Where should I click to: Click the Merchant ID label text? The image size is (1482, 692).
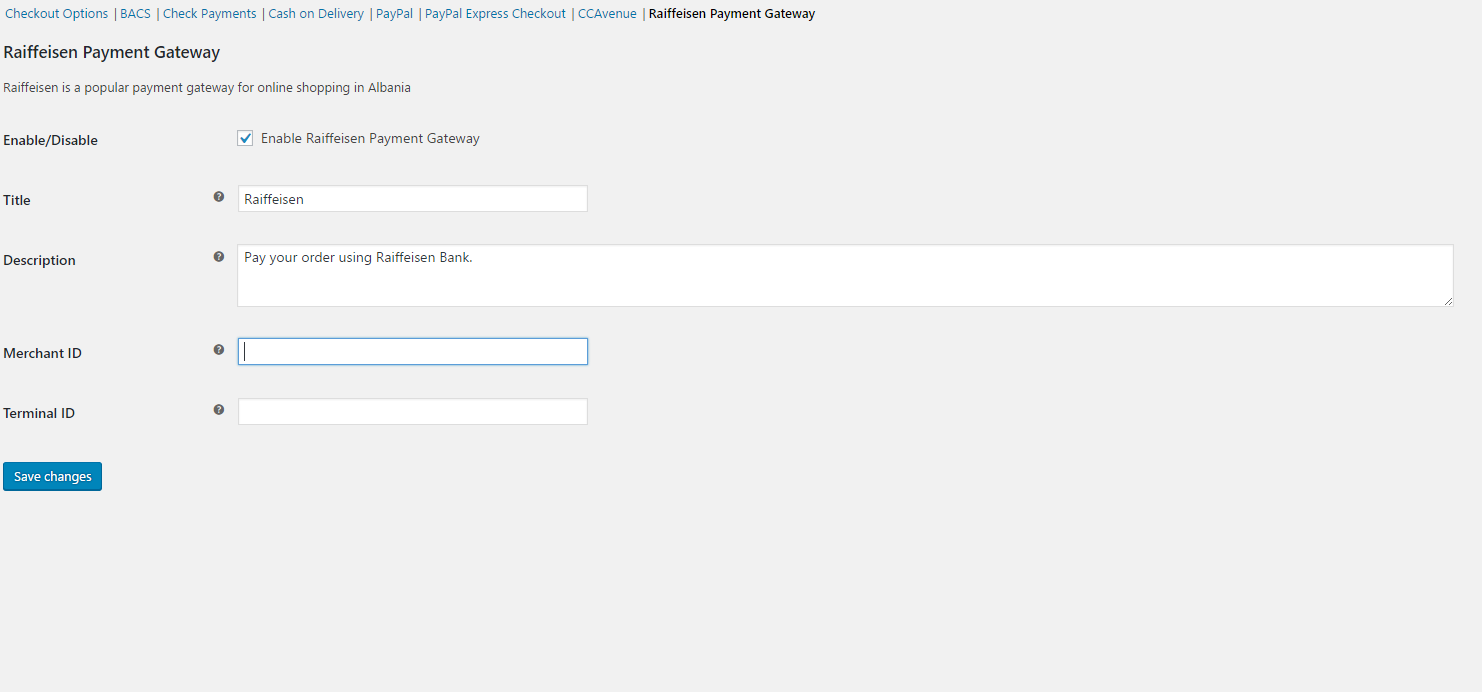[42, 353]
